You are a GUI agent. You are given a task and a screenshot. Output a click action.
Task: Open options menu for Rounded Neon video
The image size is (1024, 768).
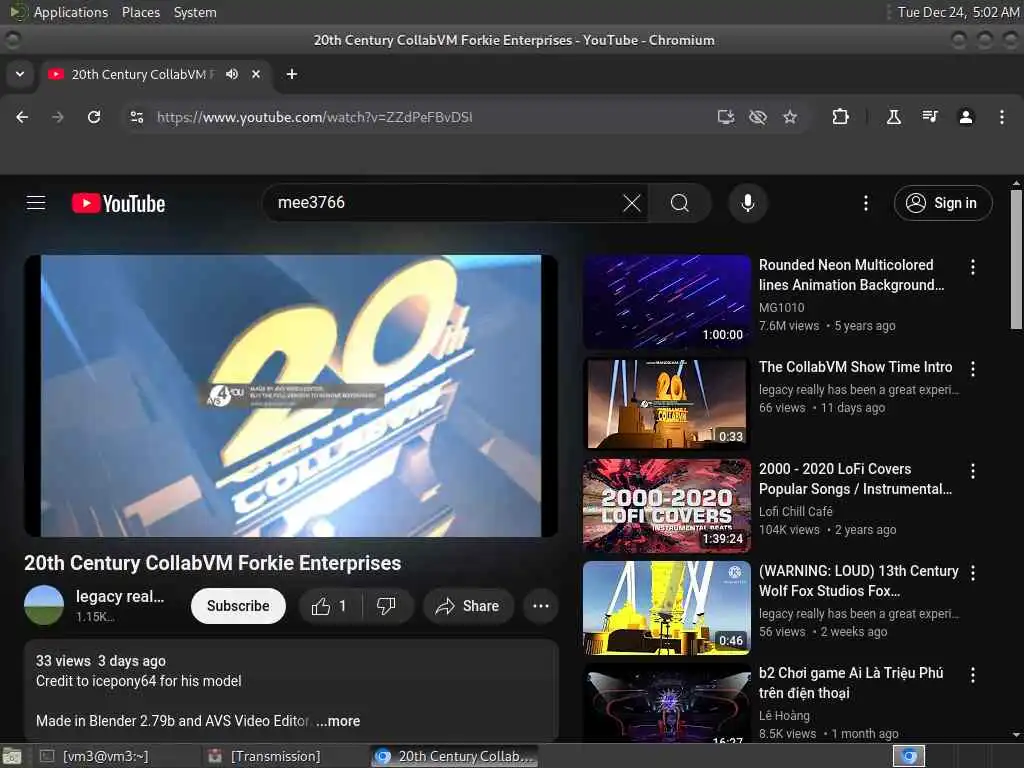click(973, 266)
